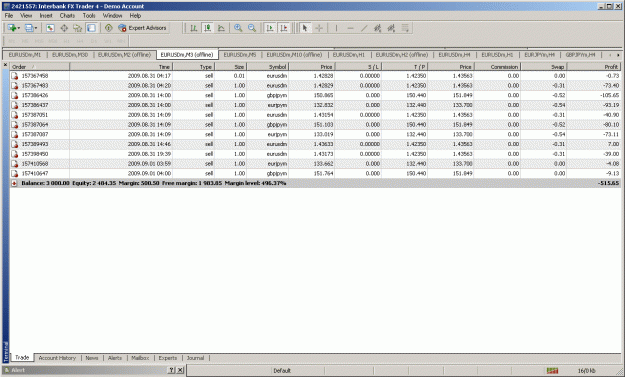
Task: Switch to line chart display
Action: pyautogui.click(x=221, y=28)
